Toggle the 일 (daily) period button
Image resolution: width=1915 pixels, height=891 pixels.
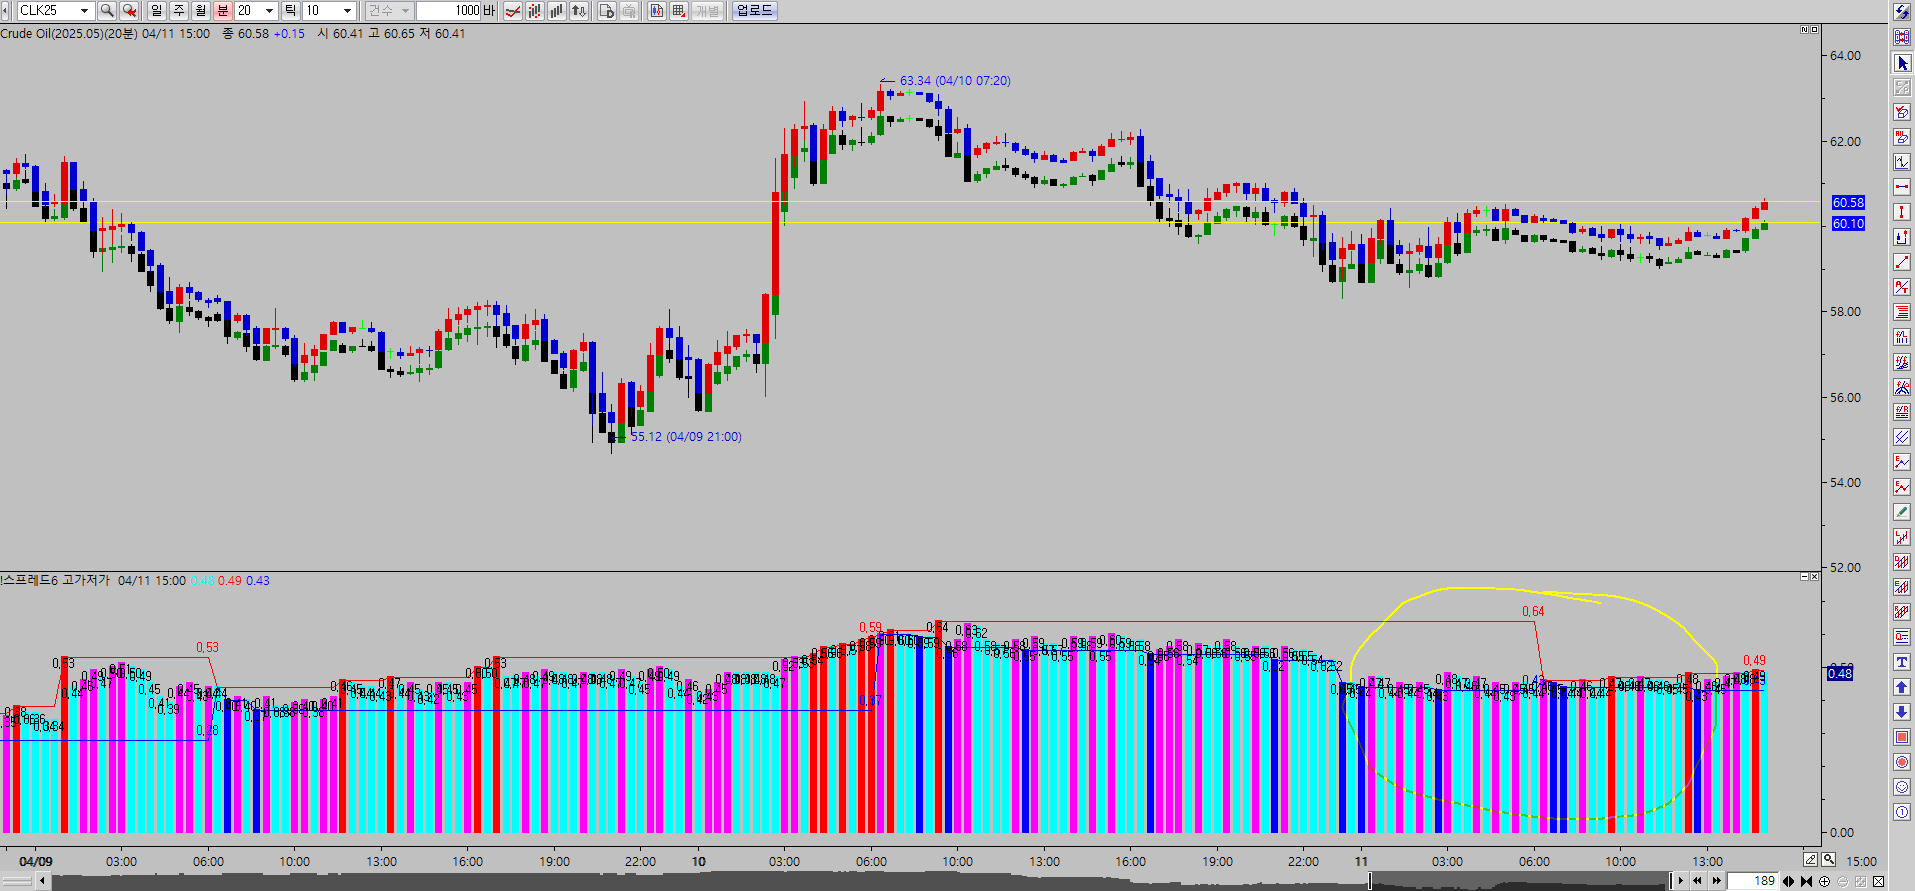(156, 10)
